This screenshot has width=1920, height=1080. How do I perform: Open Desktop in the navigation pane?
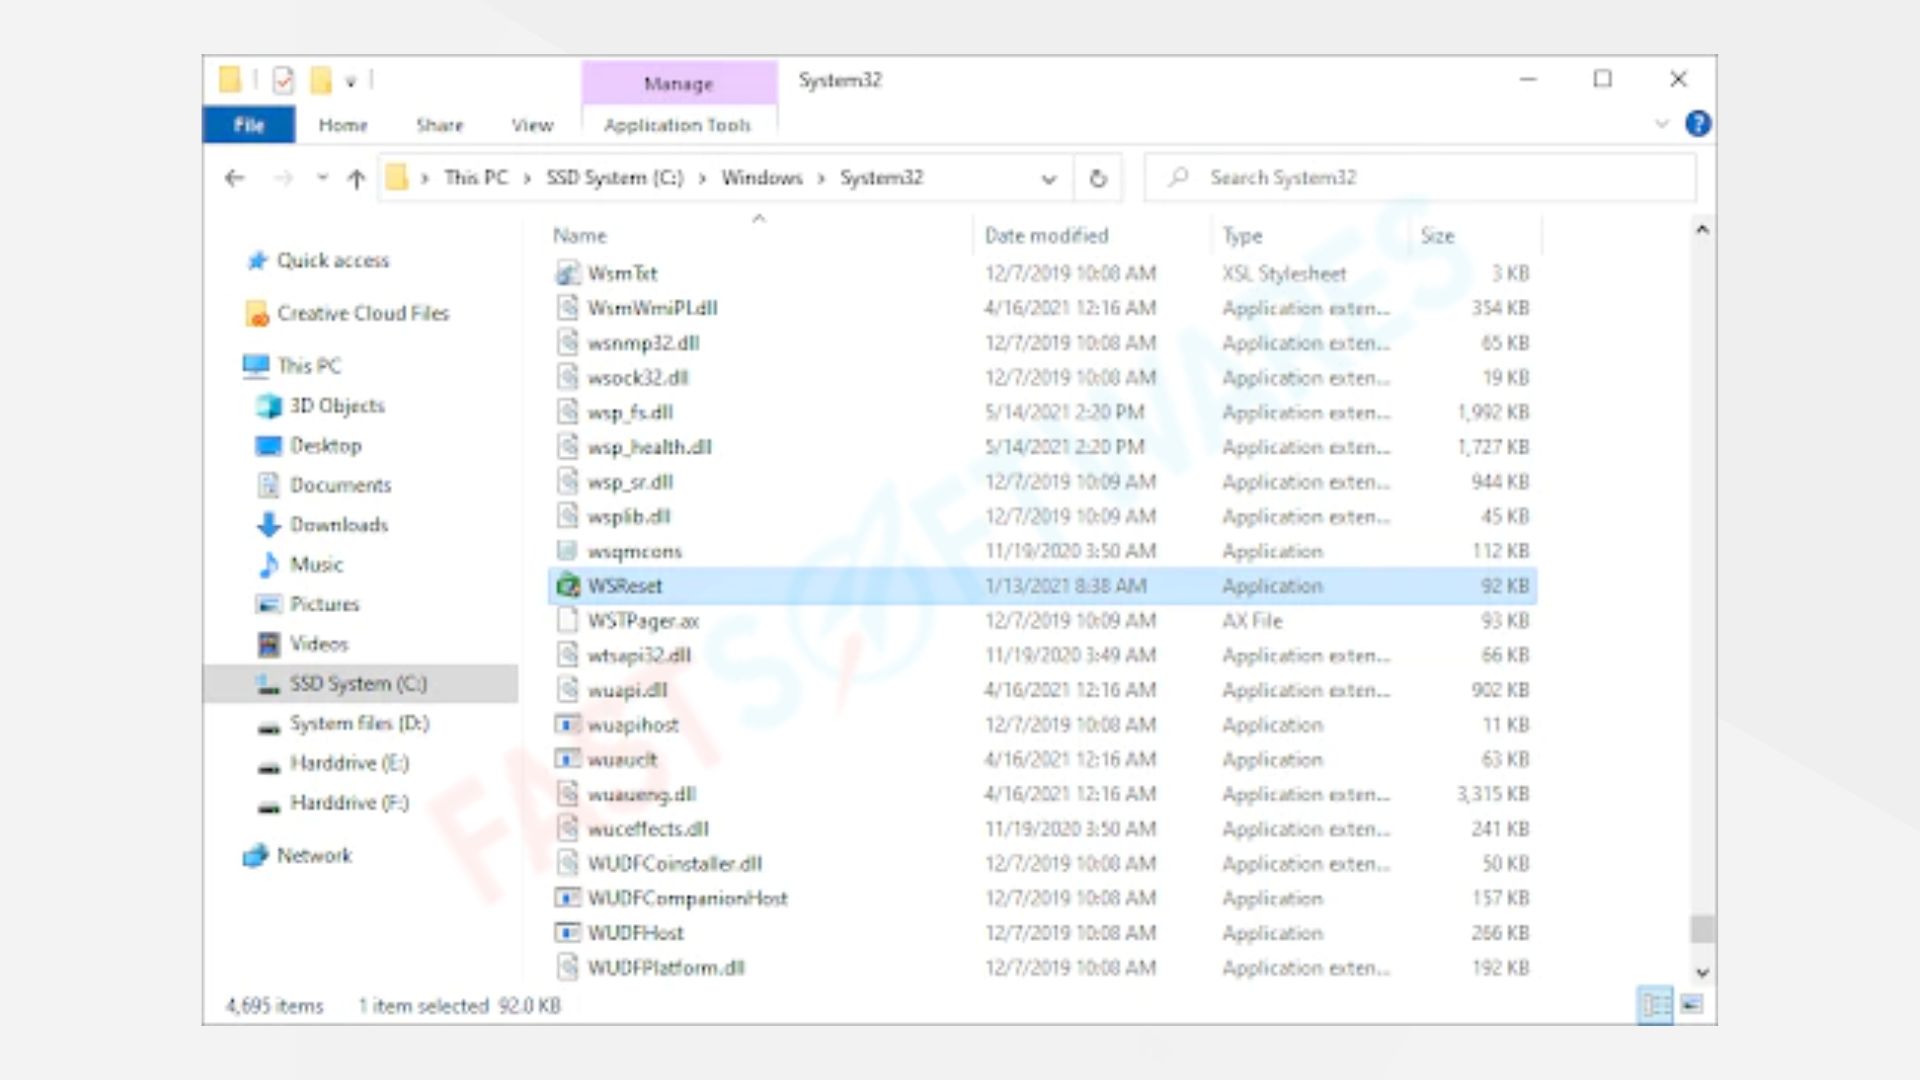coord(310,446)
